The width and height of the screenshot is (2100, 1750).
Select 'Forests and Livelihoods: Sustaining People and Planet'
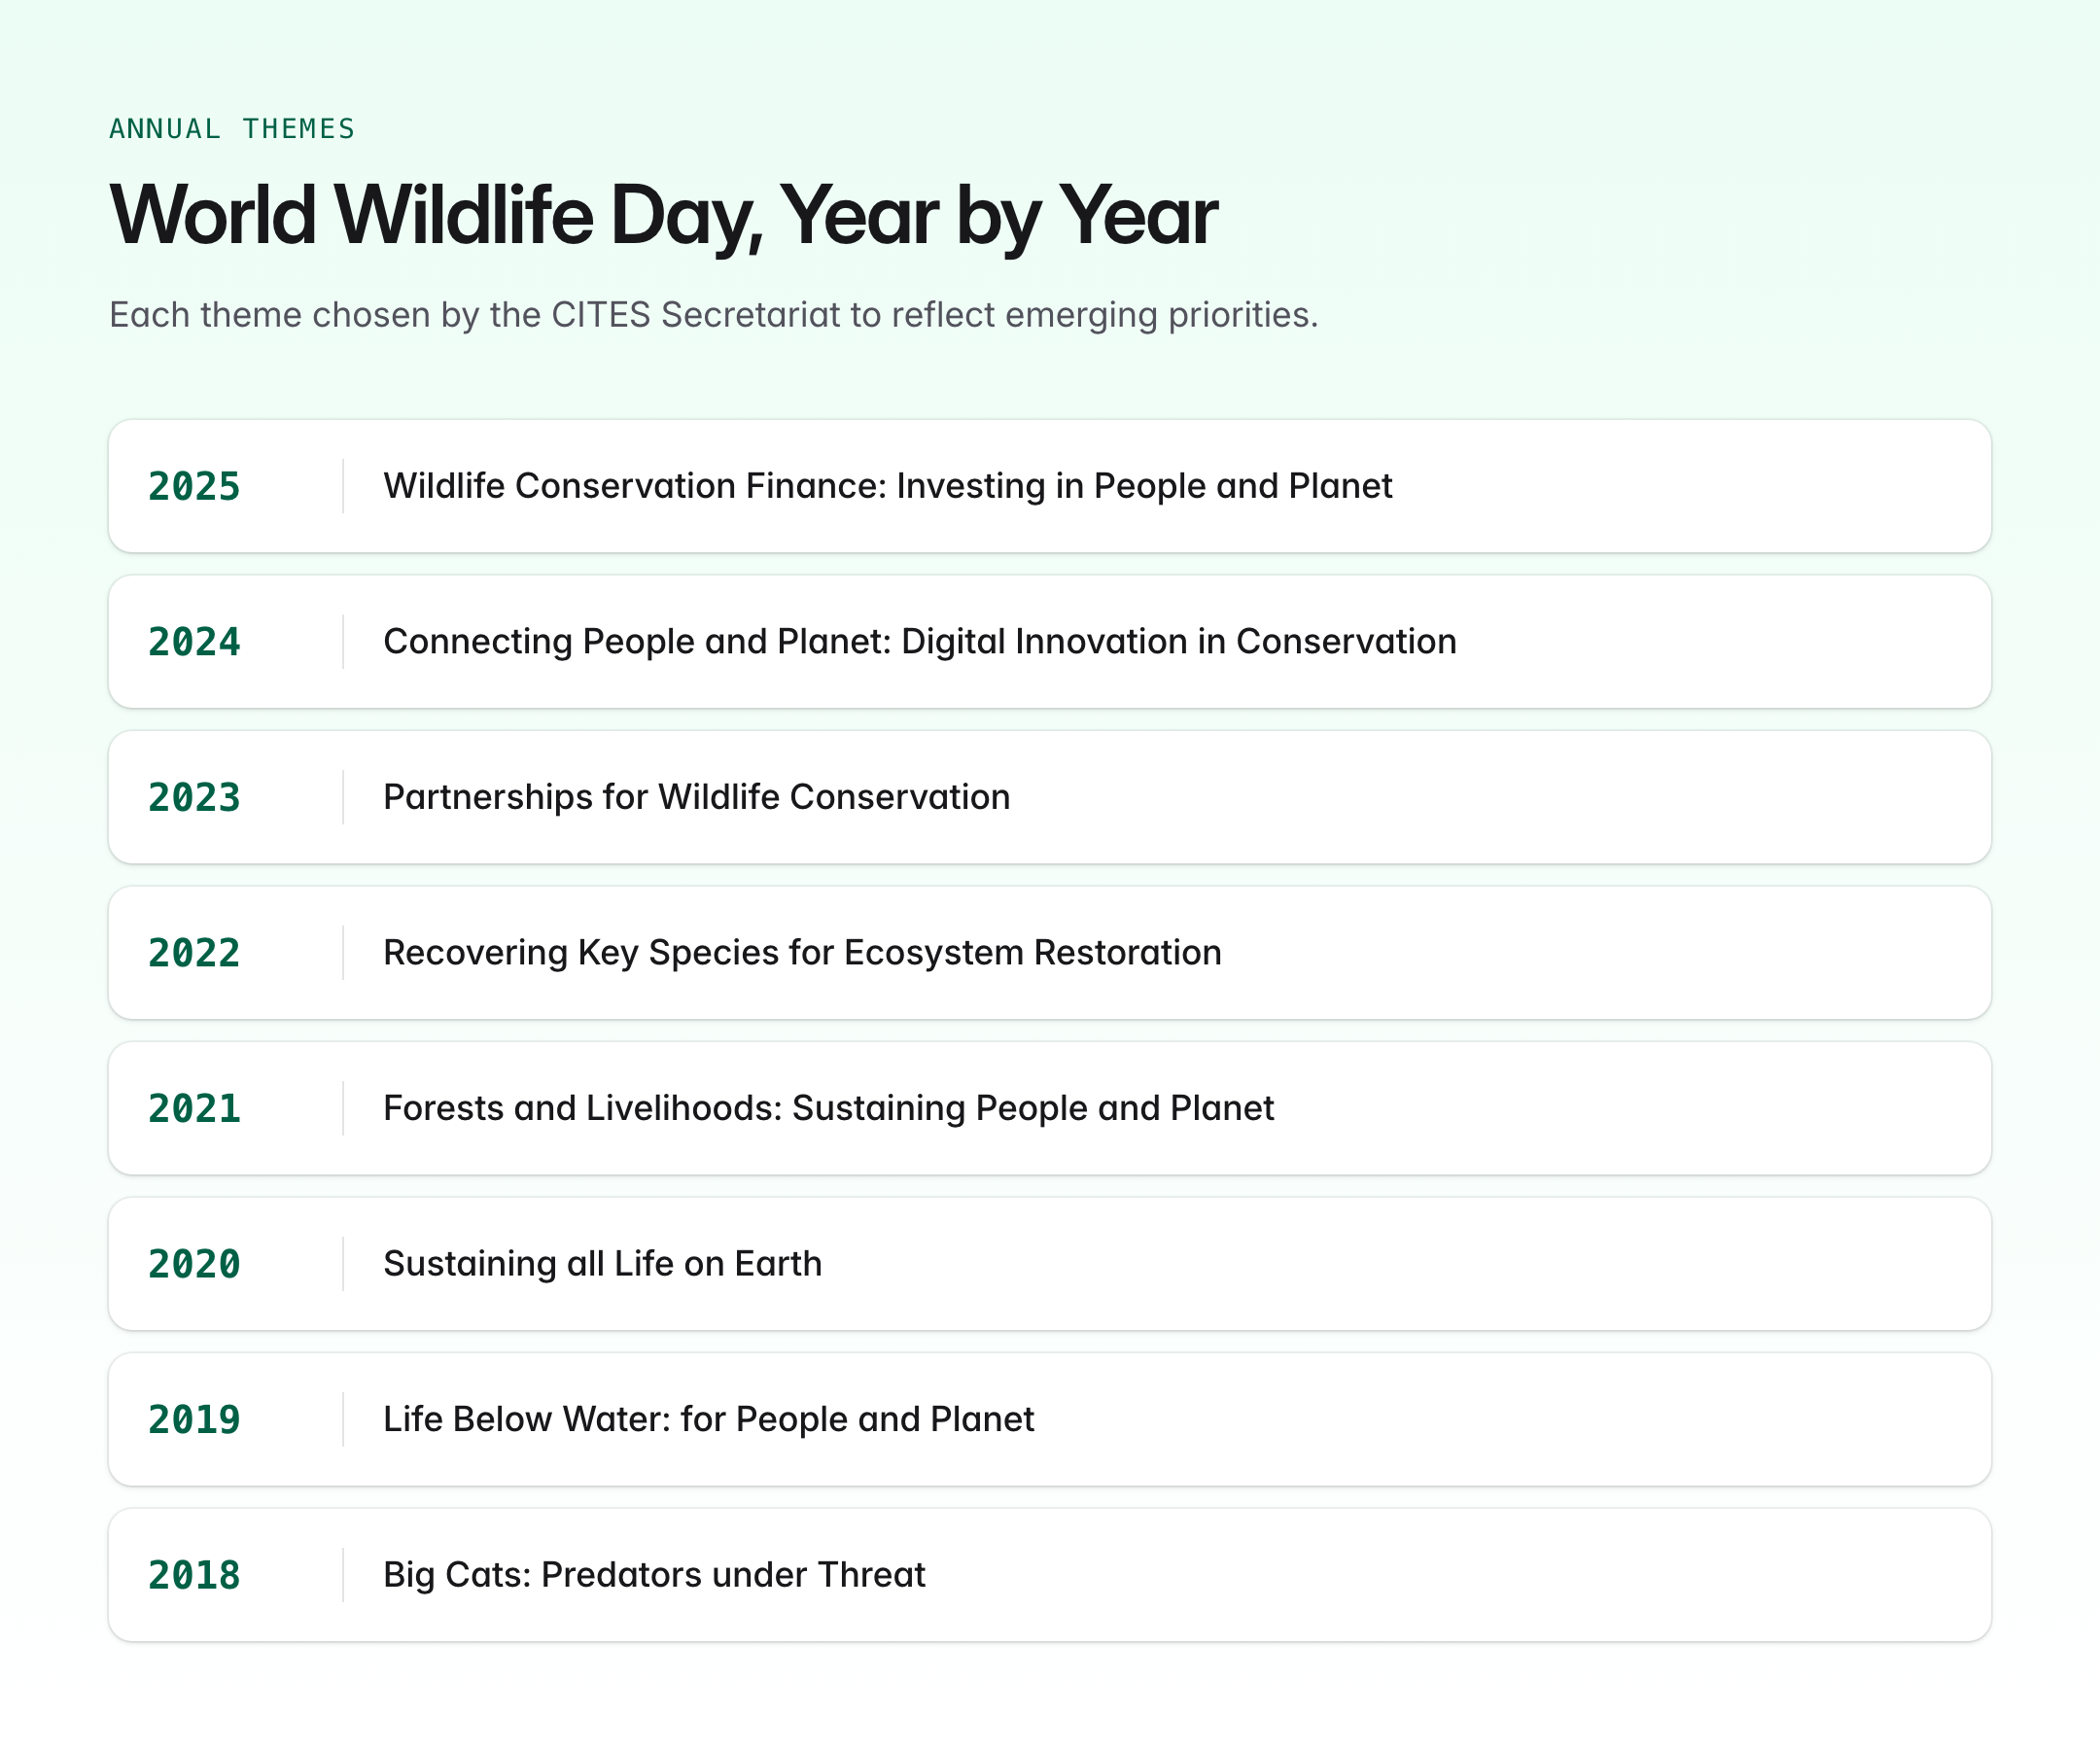tap(828, 1108)
